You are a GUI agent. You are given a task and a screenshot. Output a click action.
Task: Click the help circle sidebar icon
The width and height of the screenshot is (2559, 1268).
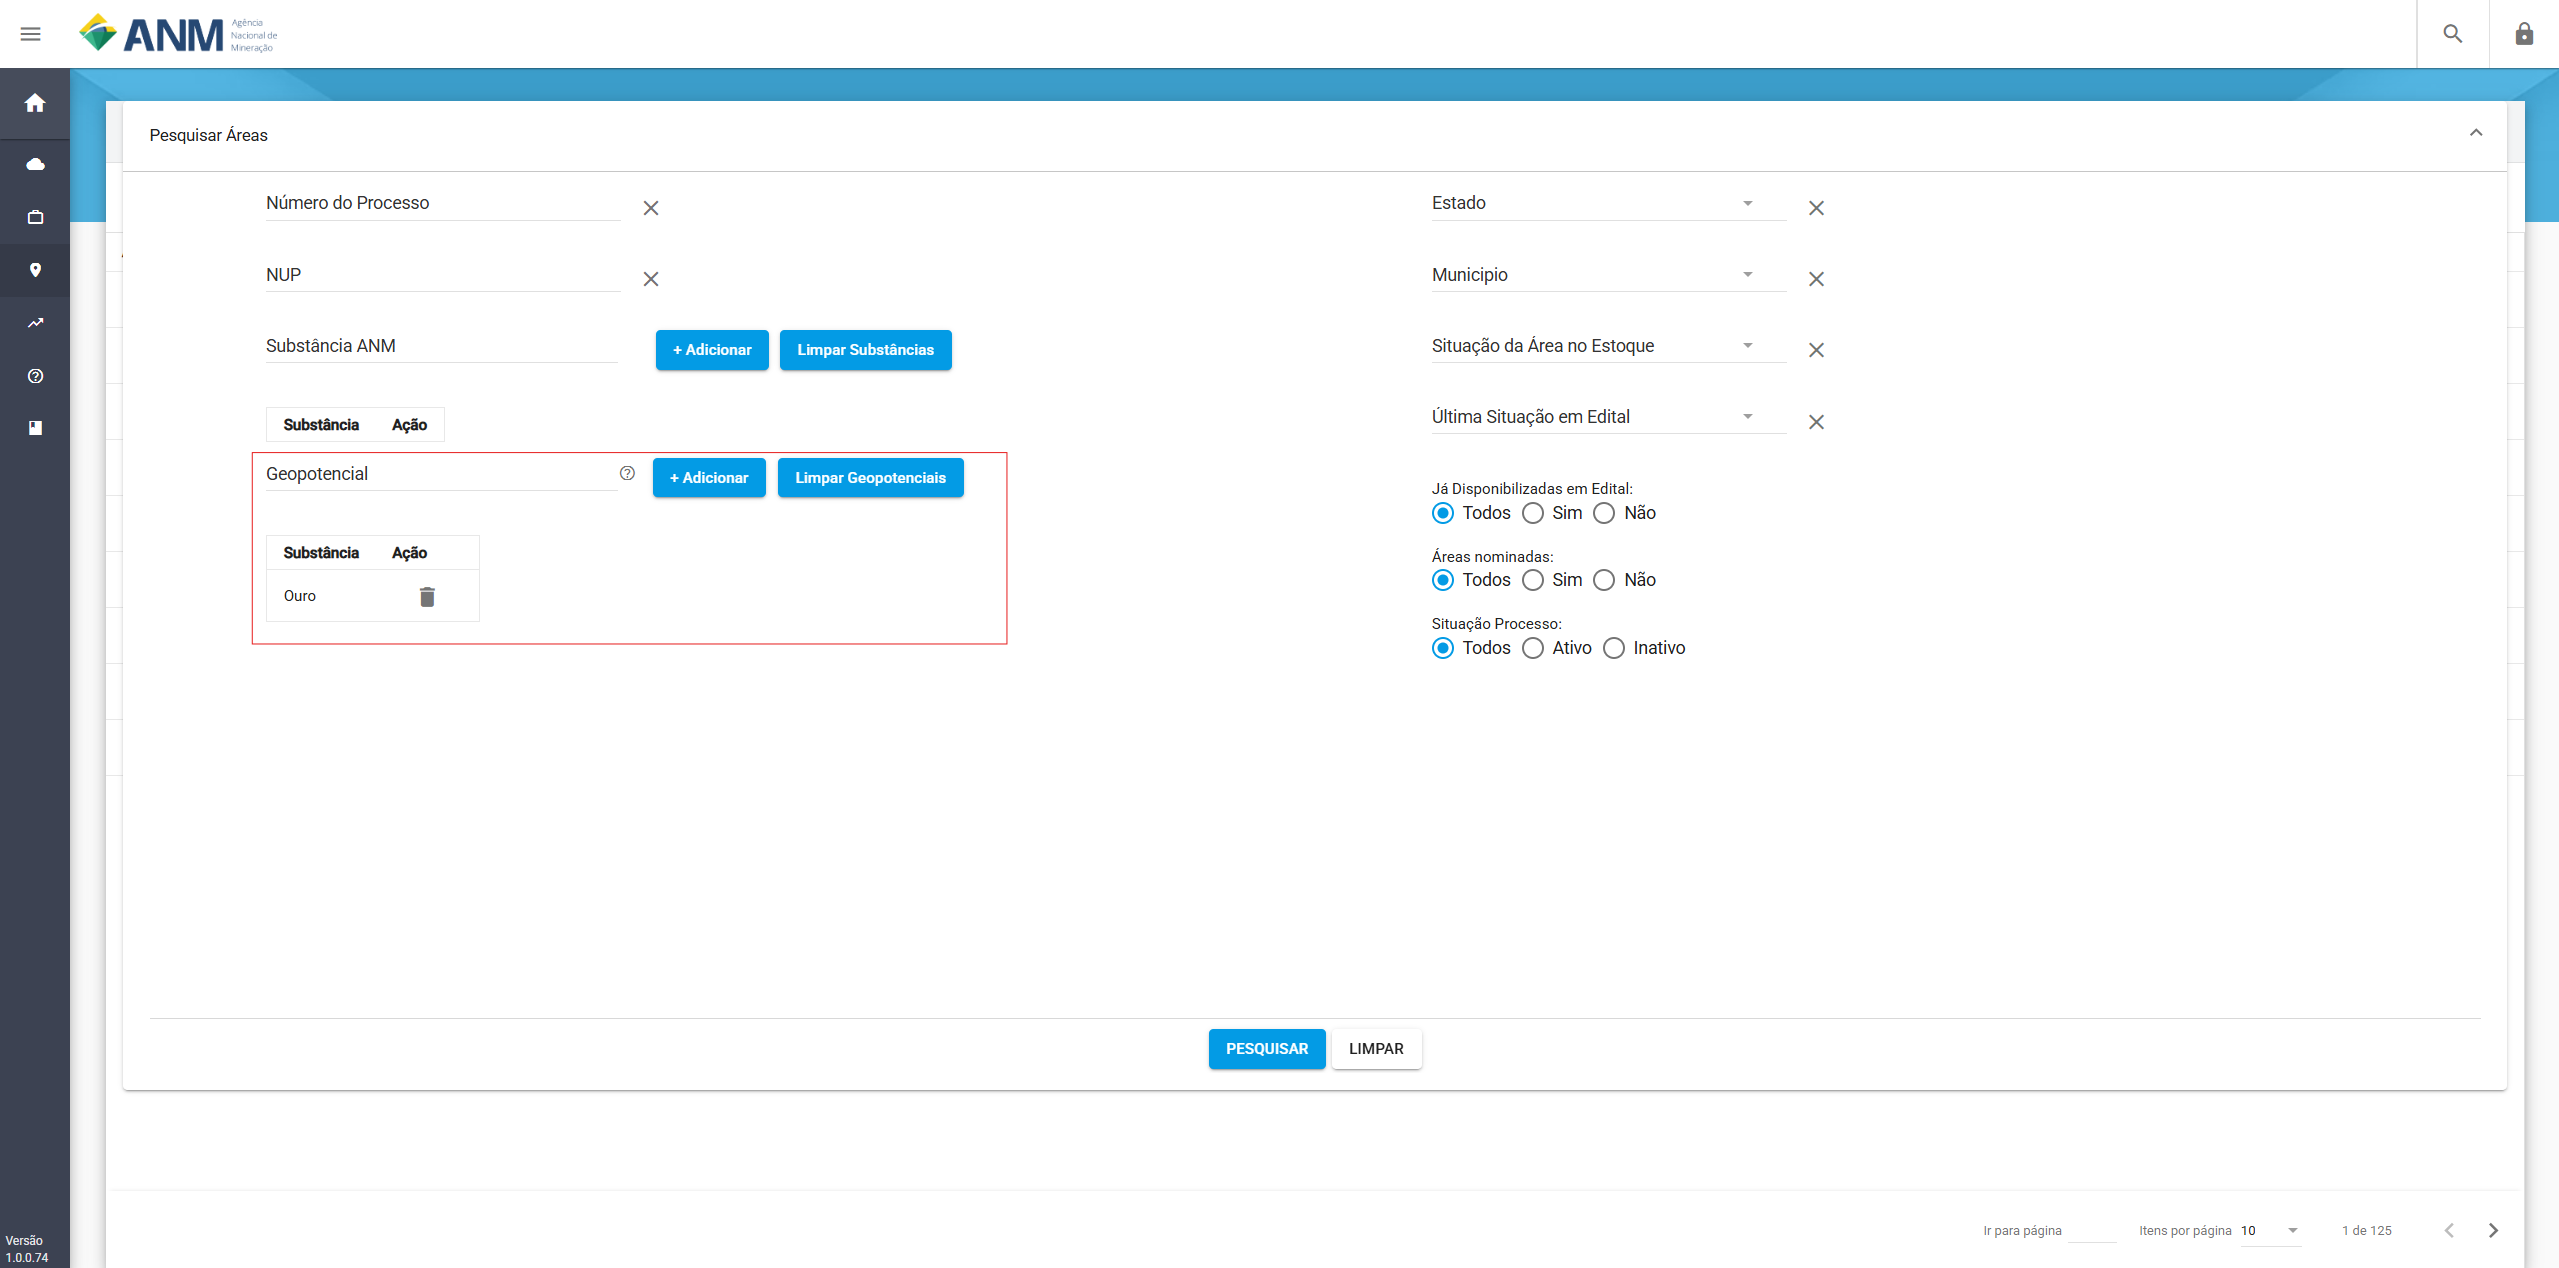35,376
